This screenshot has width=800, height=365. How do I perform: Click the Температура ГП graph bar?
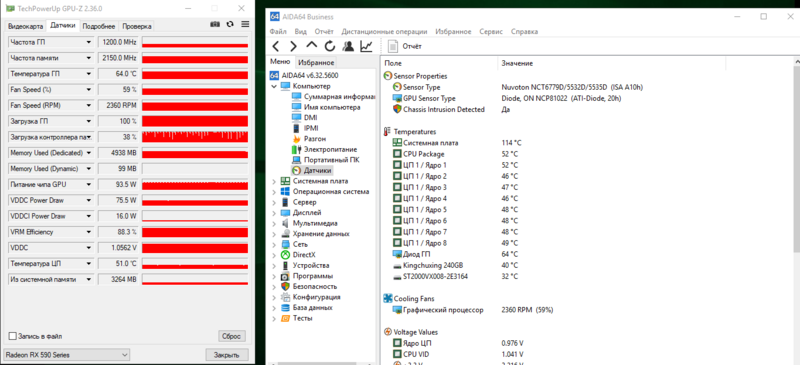pyautogui.click(x=195, y=74)
